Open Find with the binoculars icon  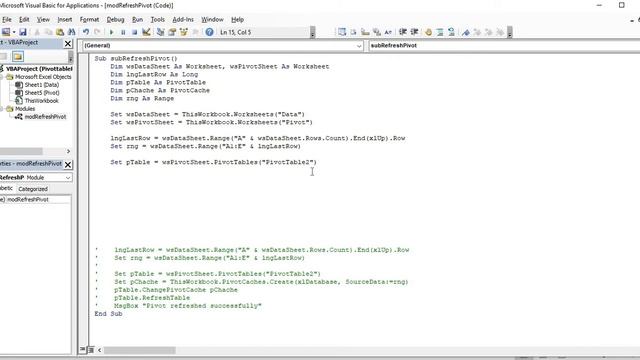tap(71, 32)
